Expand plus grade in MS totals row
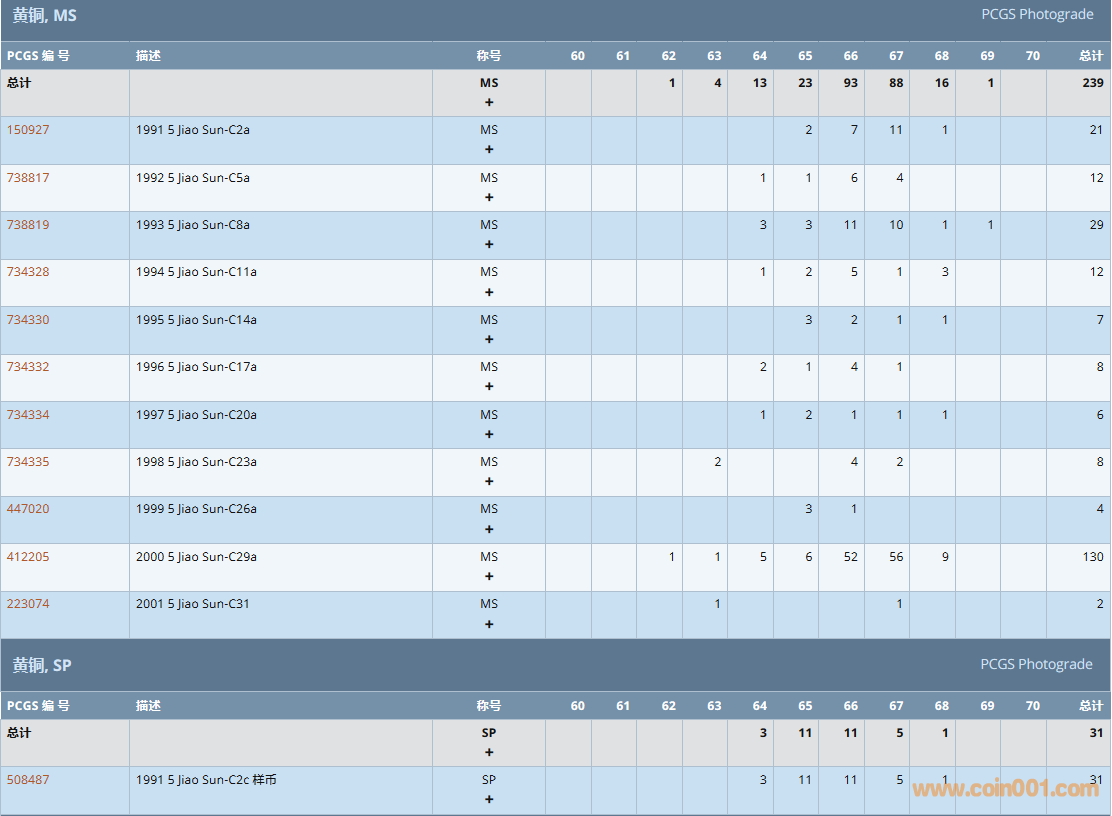 489,103
